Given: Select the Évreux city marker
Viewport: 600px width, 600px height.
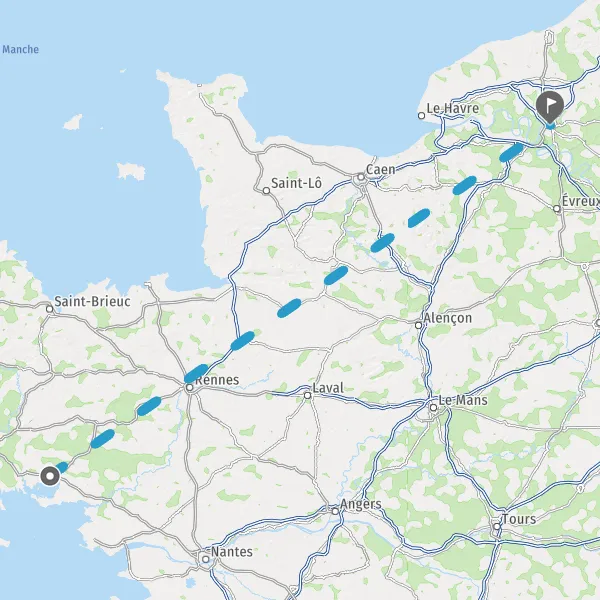Looking at the screenshot, I should click(x=557, y=209).
